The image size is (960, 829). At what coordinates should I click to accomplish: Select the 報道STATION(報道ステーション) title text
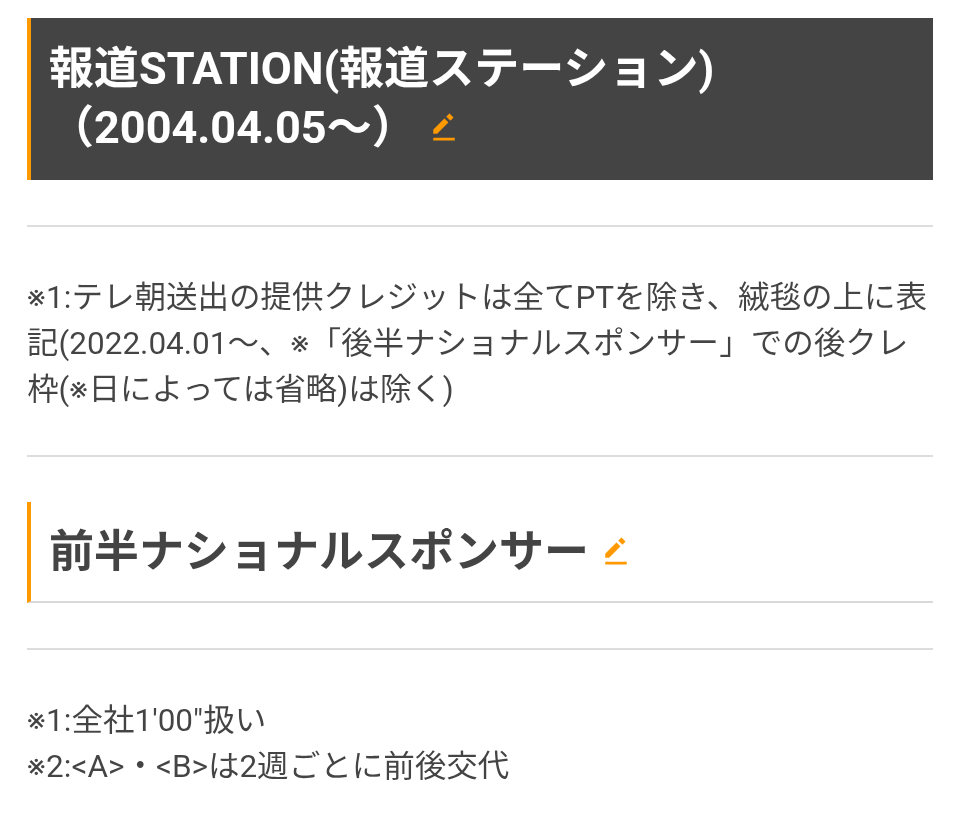click(381, 69)
